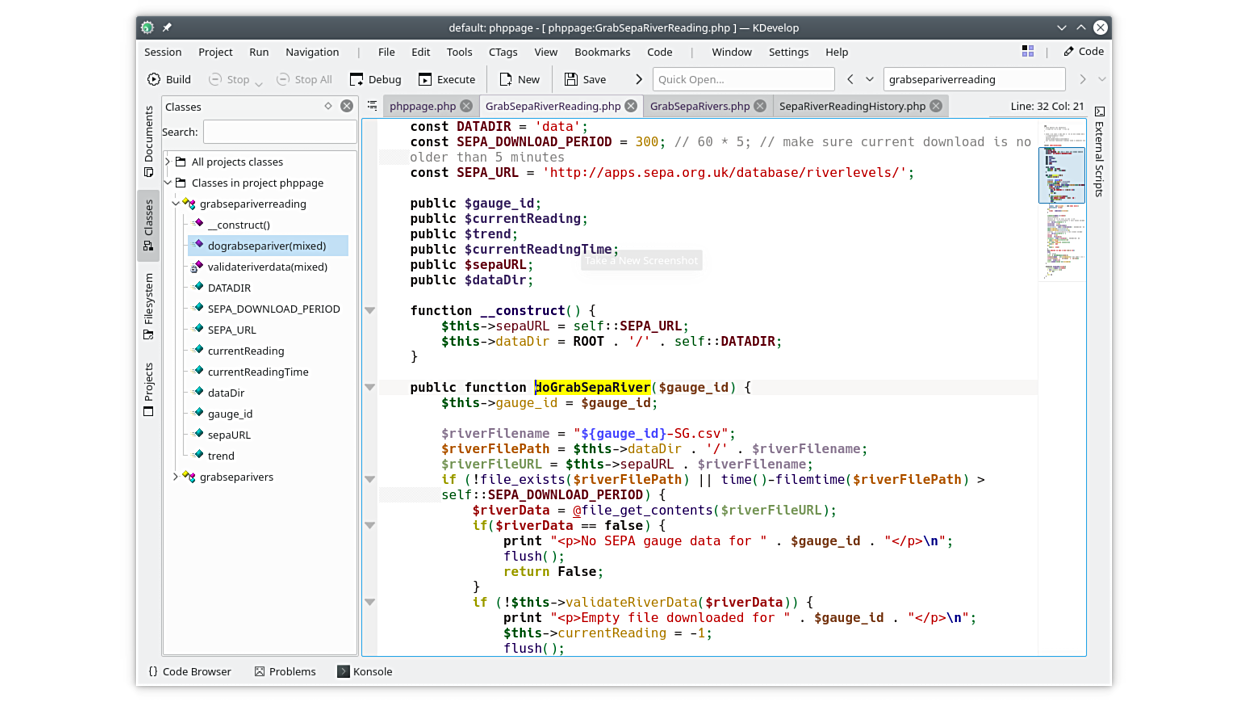Close the GrabSepaRivers.php tab
Screen dimensions: 1248x702
point(760,106)
